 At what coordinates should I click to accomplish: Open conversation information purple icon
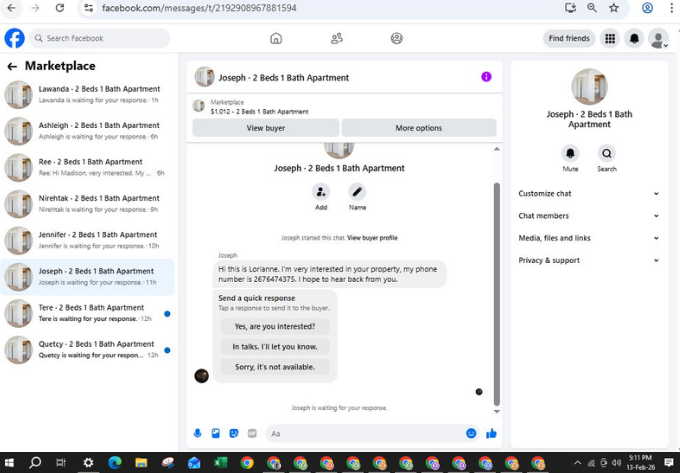486,77
